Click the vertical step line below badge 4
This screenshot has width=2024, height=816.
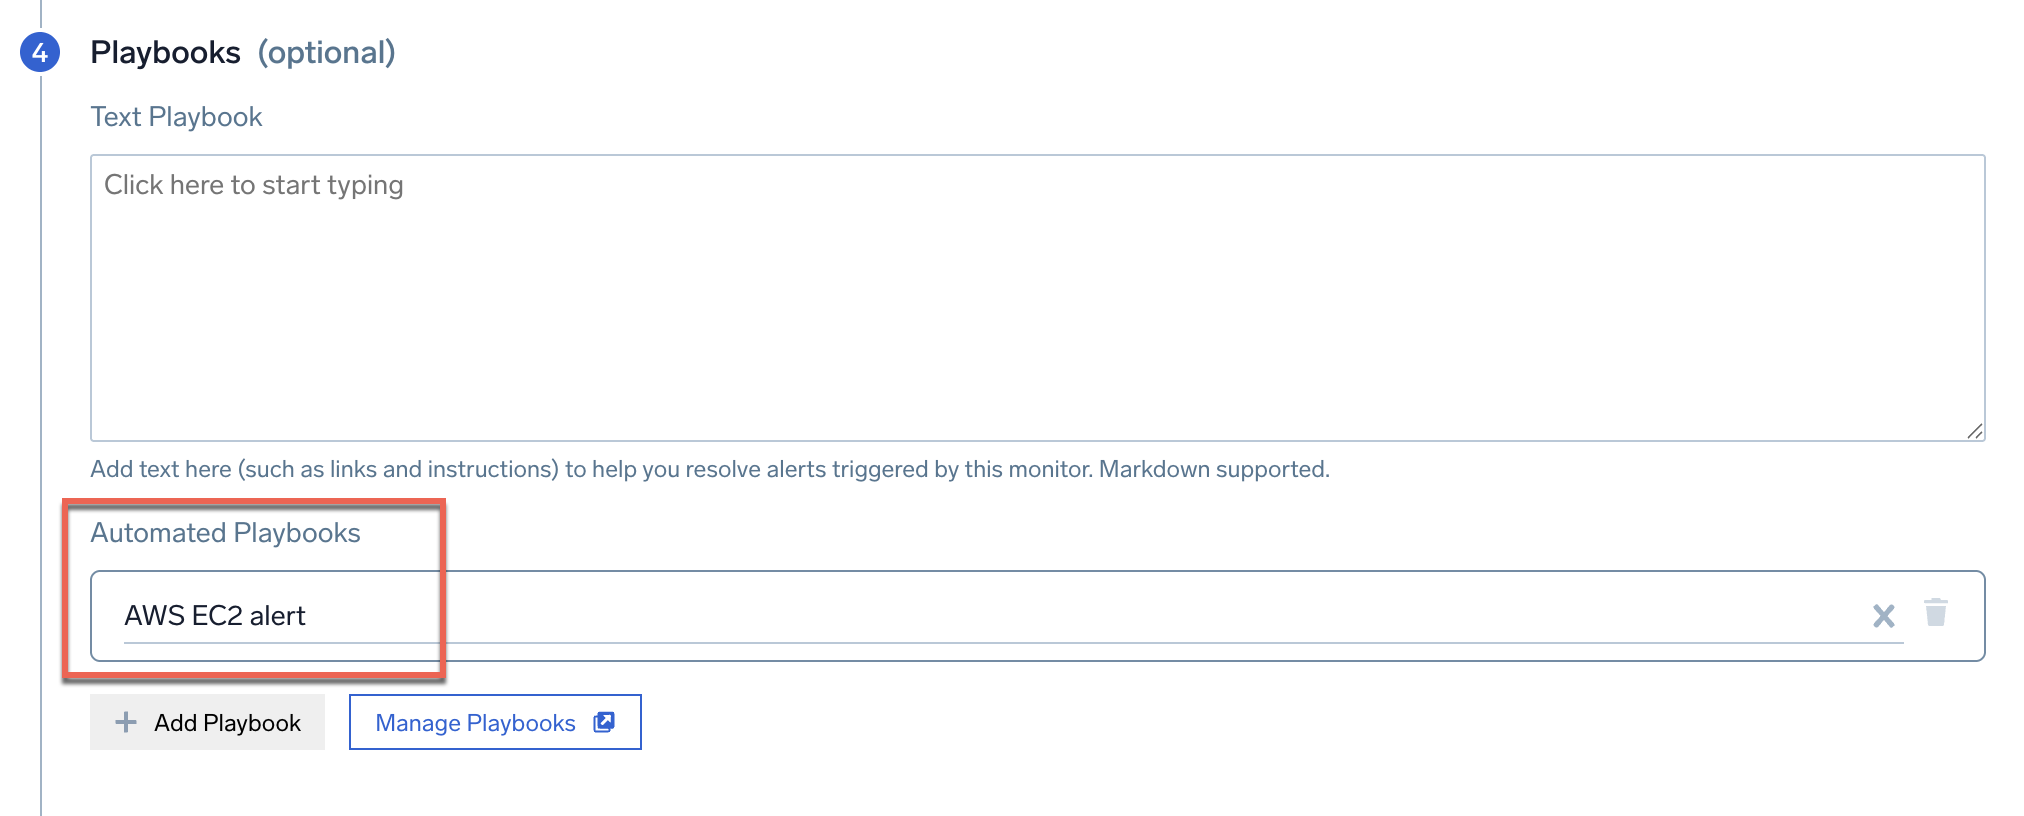point(41,400)
